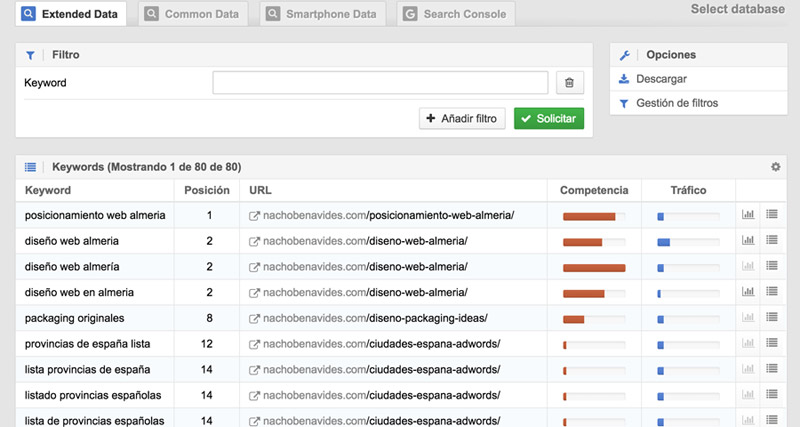Click the green Solicitar button
800x427 pixels.
point(548,118)
